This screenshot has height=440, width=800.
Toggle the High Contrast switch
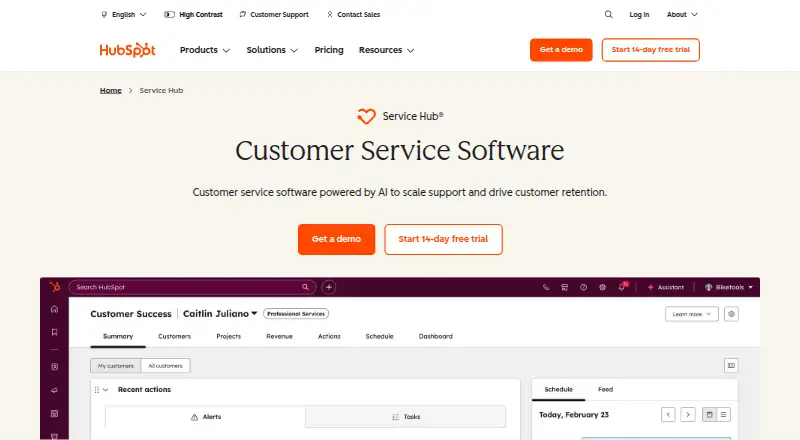point(169,14)
